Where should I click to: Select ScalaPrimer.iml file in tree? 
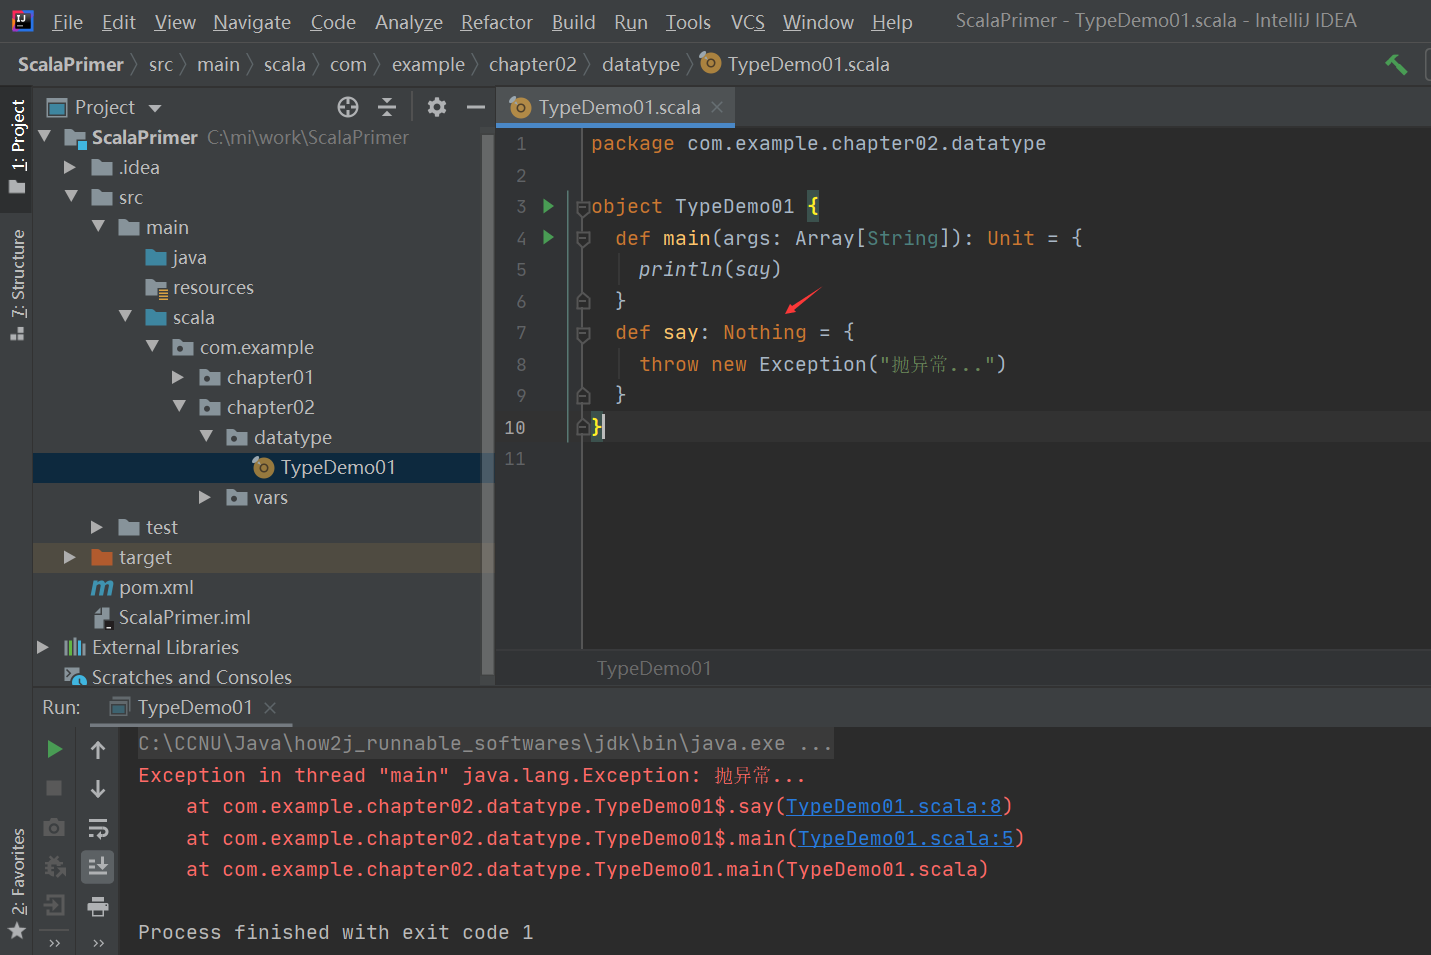184,618
